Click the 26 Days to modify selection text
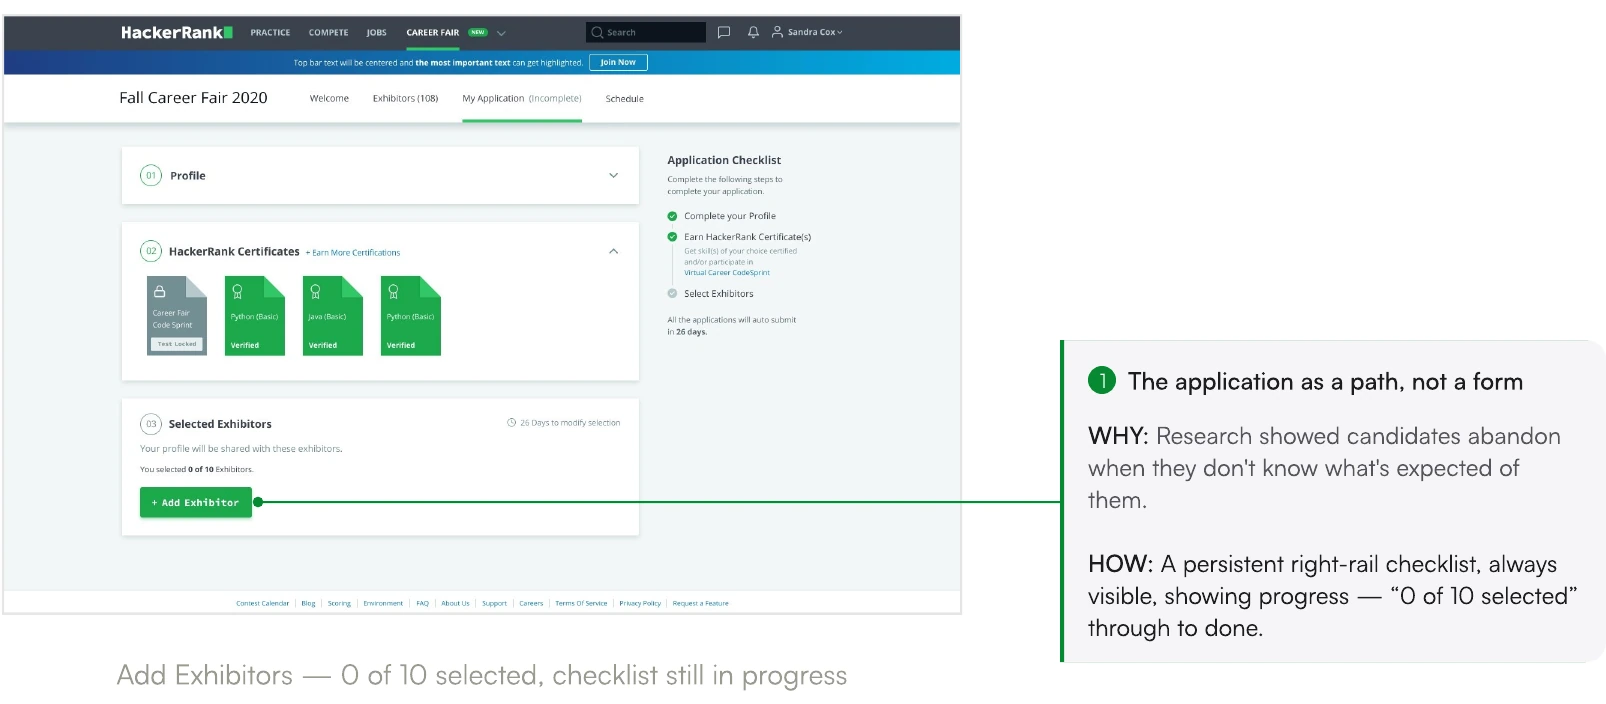 pos(570,423)
